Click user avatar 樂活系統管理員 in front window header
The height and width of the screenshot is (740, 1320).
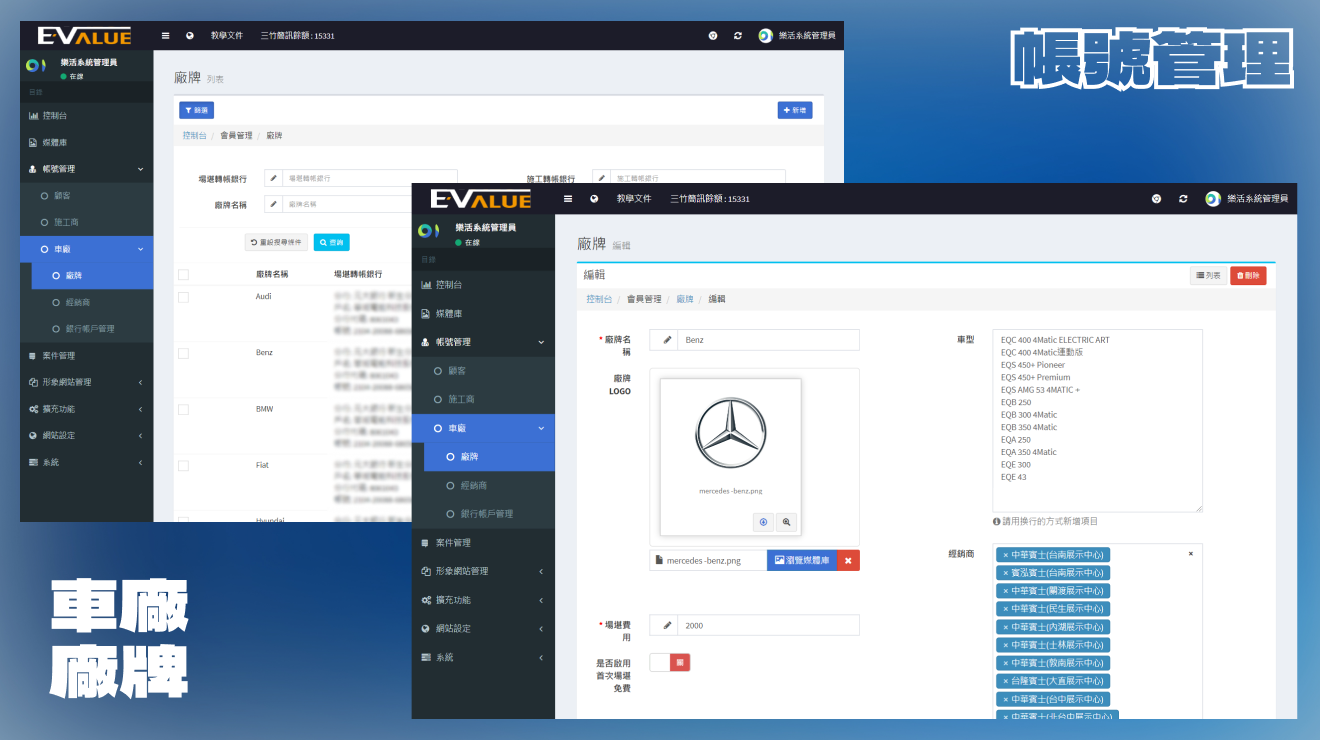1246,199
